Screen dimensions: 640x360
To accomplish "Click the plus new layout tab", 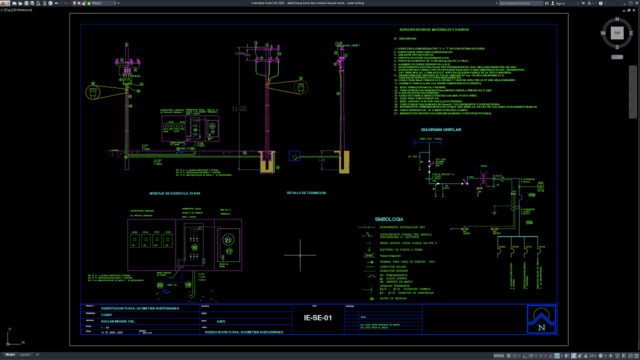I will coord(37,355).
